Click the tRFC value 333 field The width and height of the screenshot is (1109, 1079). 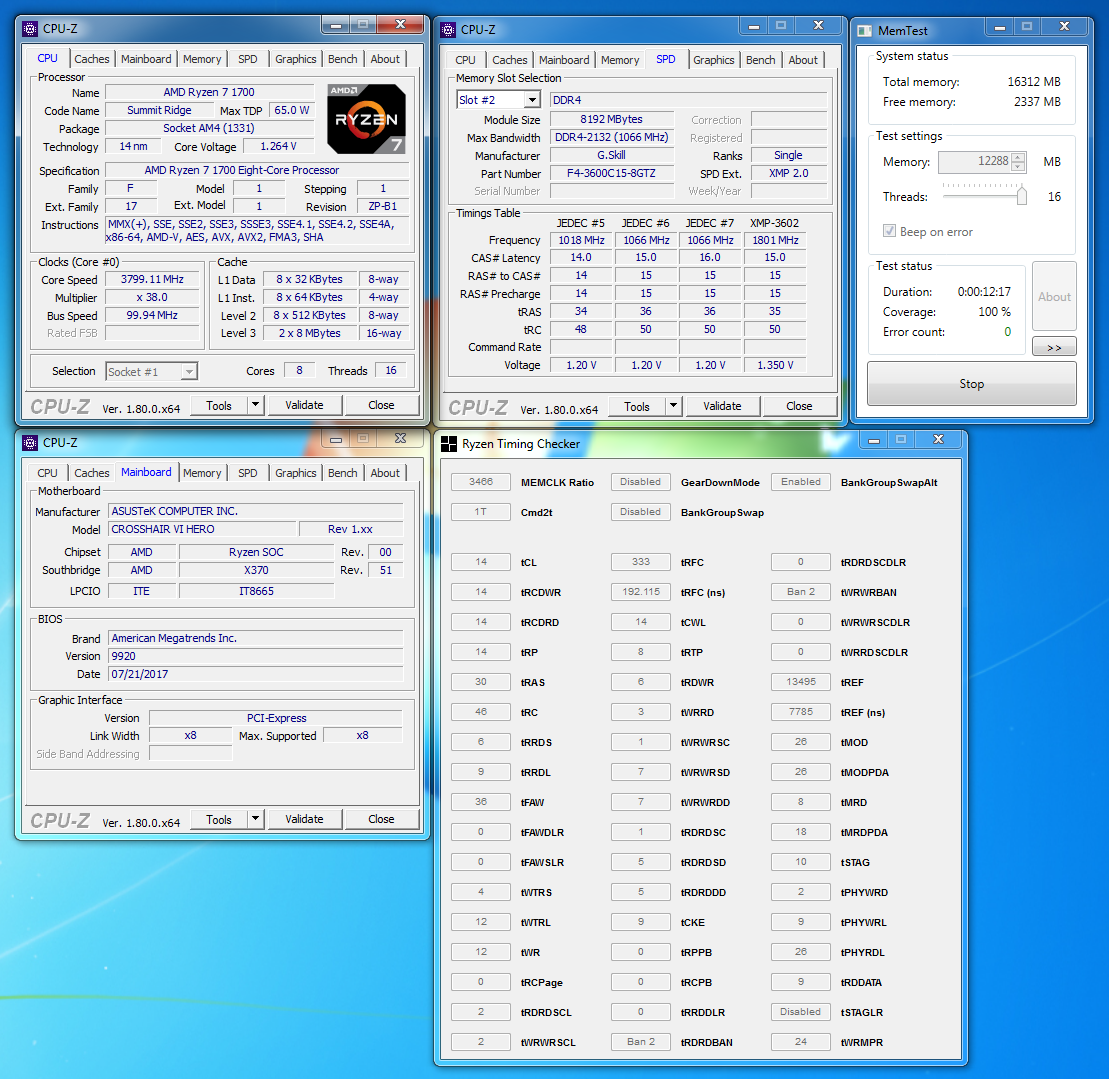[x=640, y=562]
